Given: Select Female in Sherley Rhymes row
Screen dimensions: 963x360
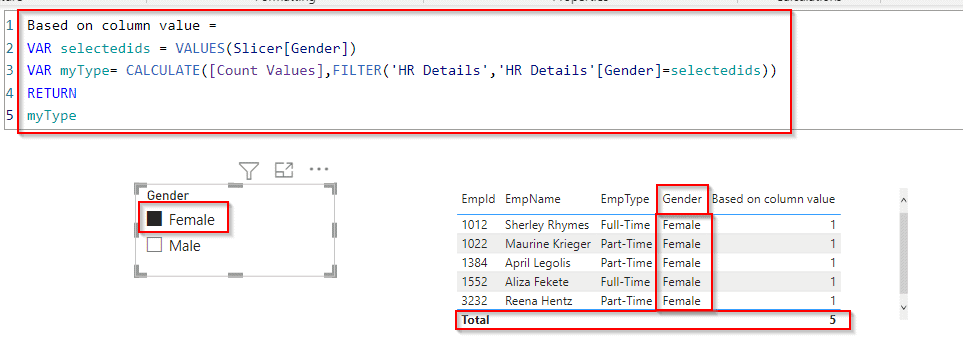Looking at the screenshot, I should pyautogui.click(x=681, y=225).
